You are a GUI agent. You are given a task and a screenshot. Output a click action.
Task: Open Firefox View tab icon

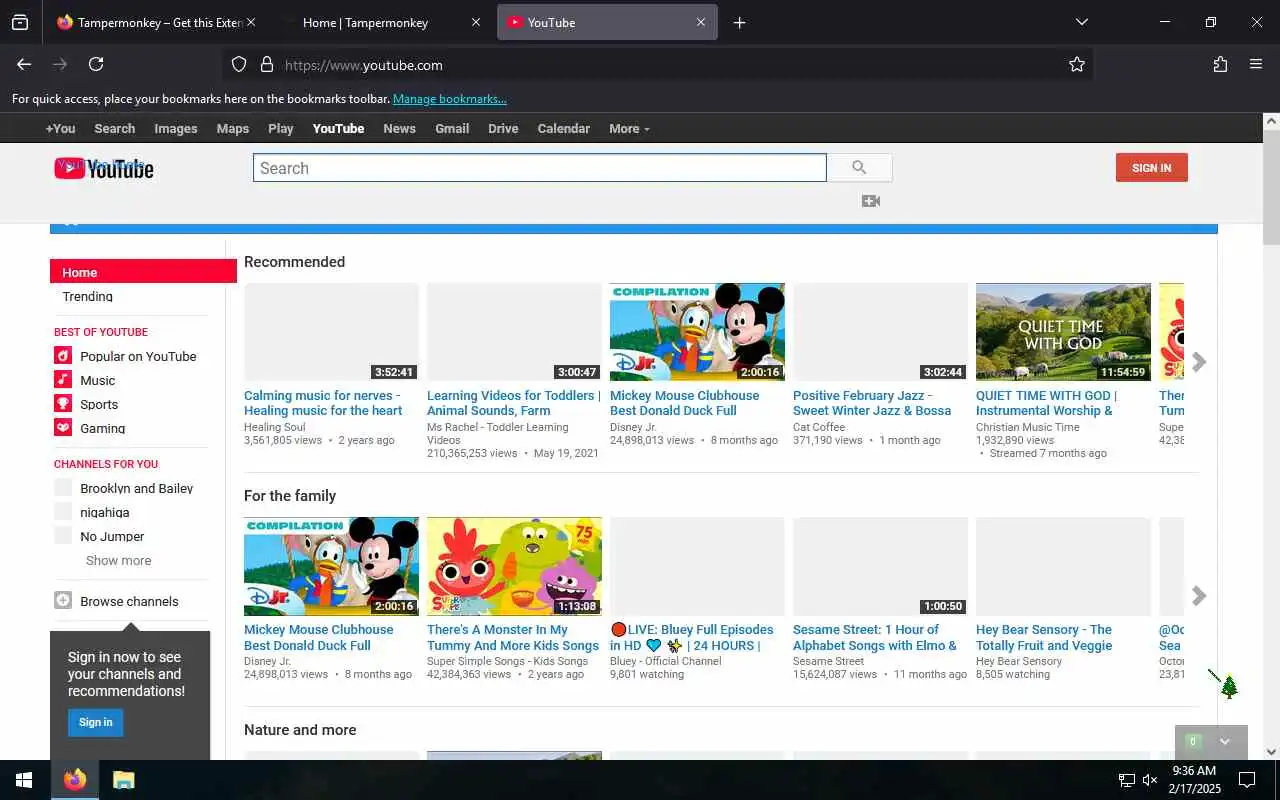tap(20, 22)
